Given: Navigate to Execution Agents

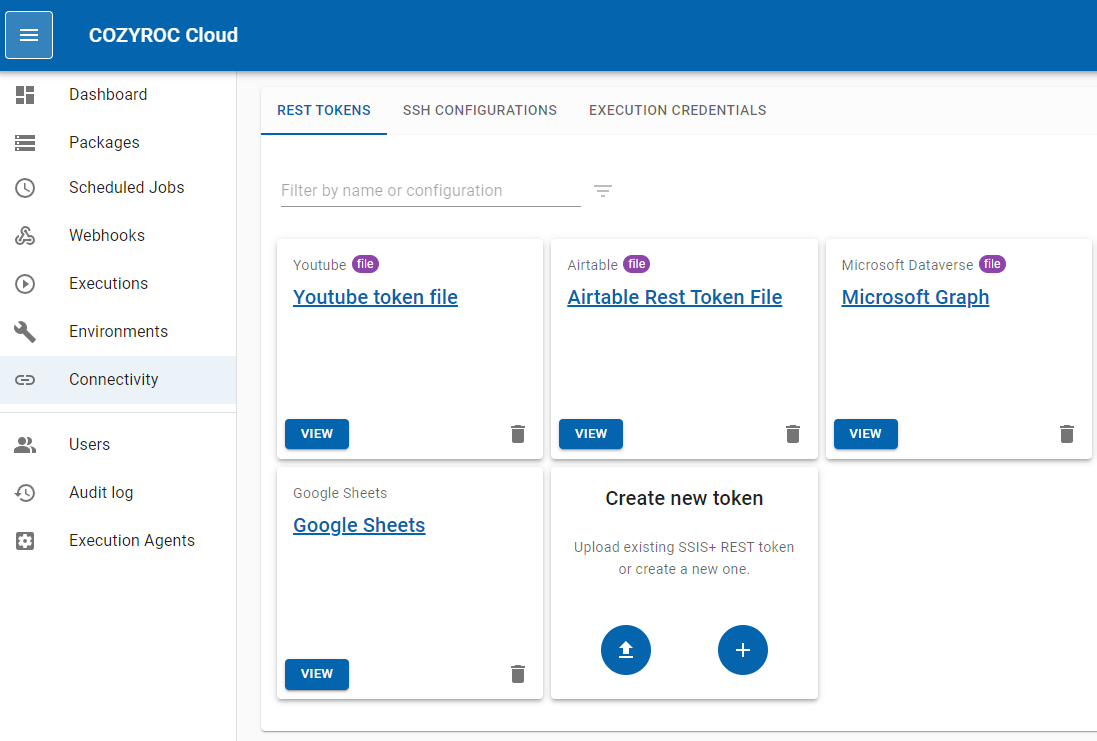Looking at the screenshot, I should point(131,541).
